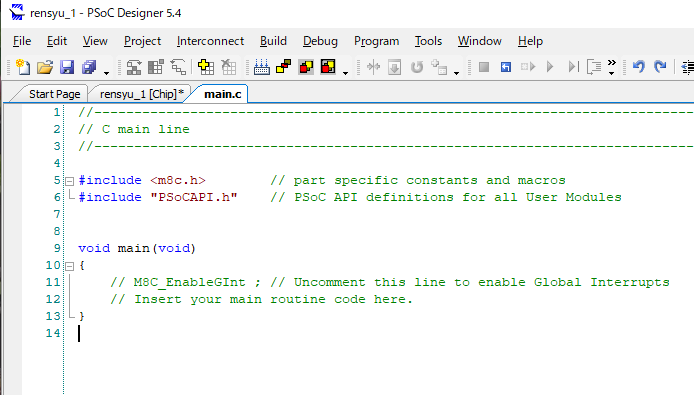Click on the text "PSoCAPI.h" in line 6
Viewport: 694px width, 395px height.
194,197
